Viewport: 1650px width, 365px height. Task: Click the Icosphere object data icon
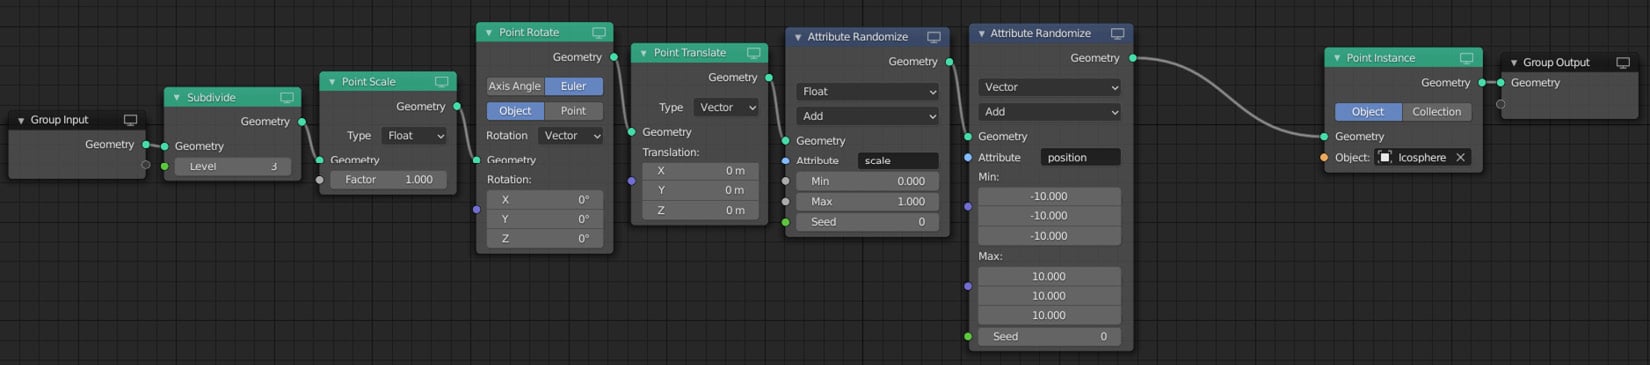click(1385, 158)
